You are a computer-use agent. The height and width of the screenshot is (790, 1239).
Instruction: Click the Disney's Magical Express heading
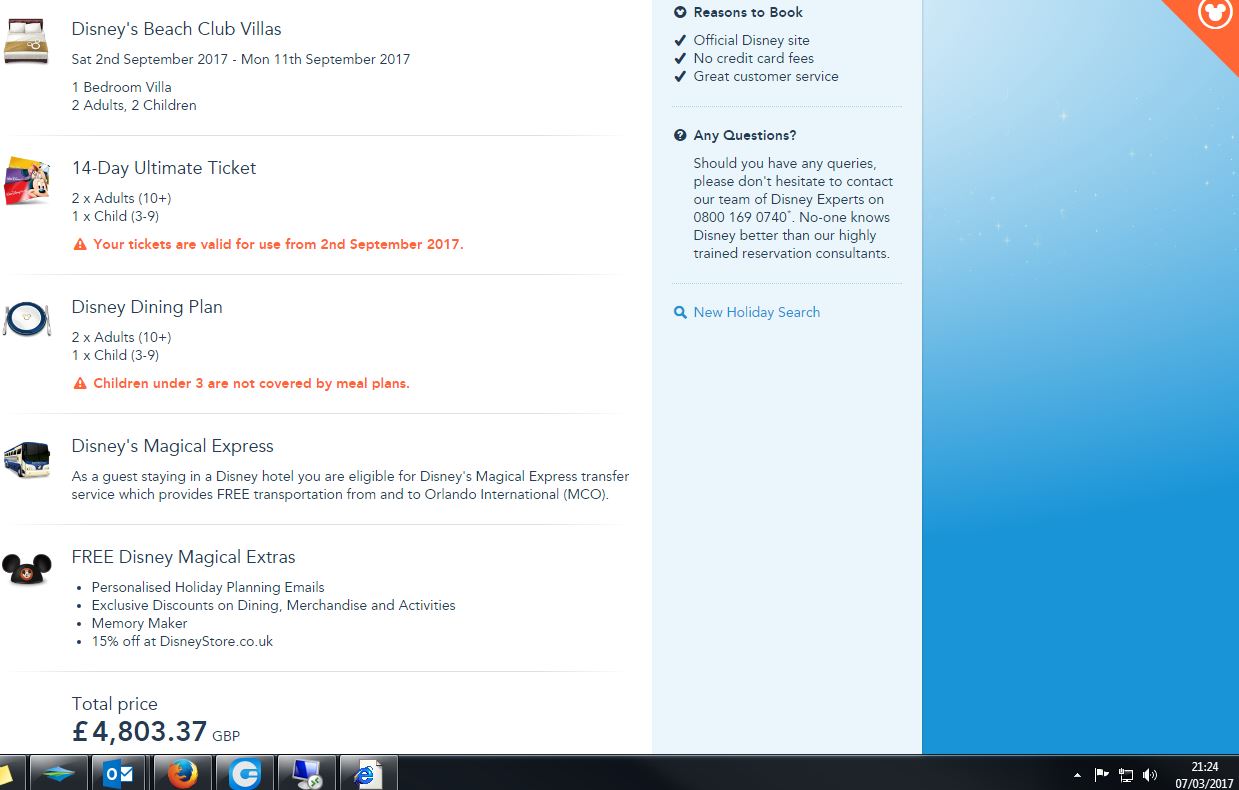click(172, 446)
